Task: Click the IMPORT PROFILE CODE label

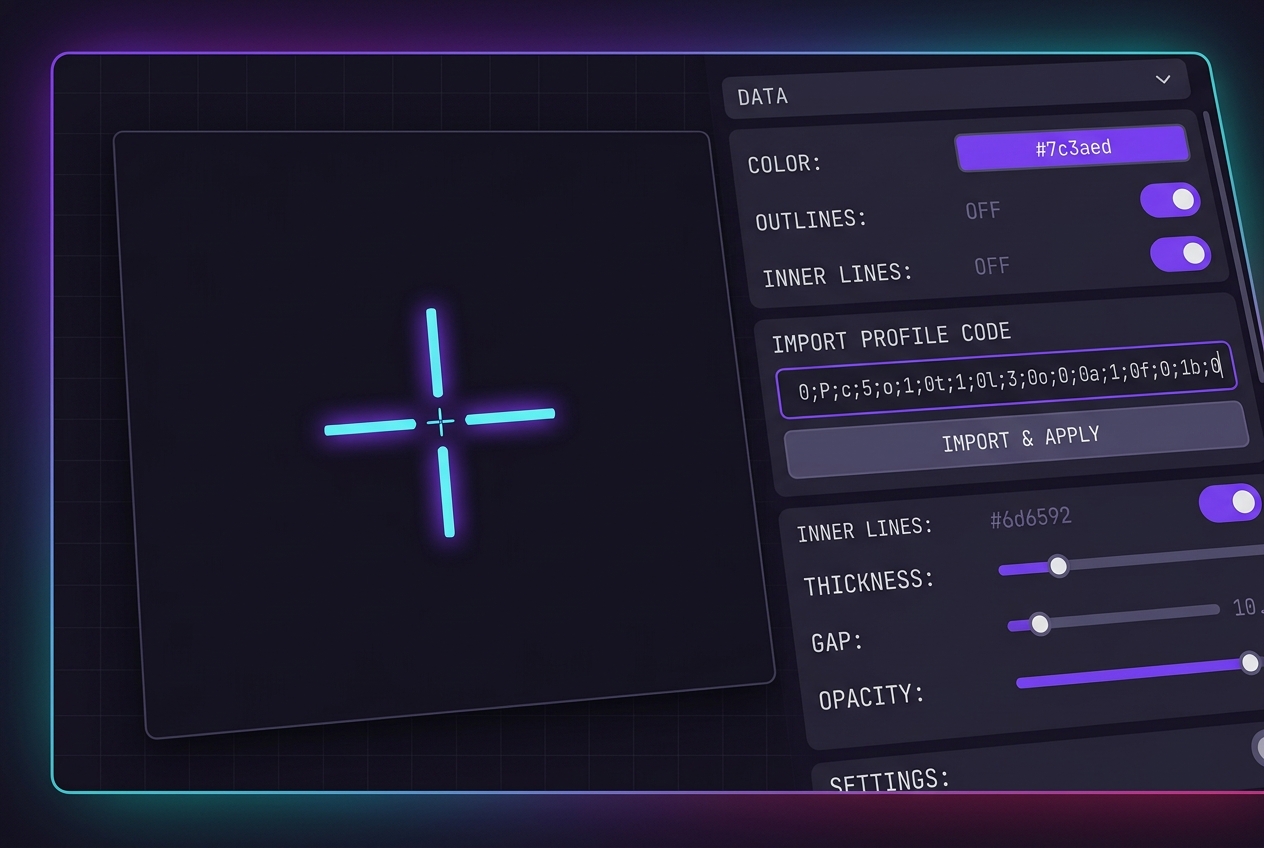Action: 891,337
